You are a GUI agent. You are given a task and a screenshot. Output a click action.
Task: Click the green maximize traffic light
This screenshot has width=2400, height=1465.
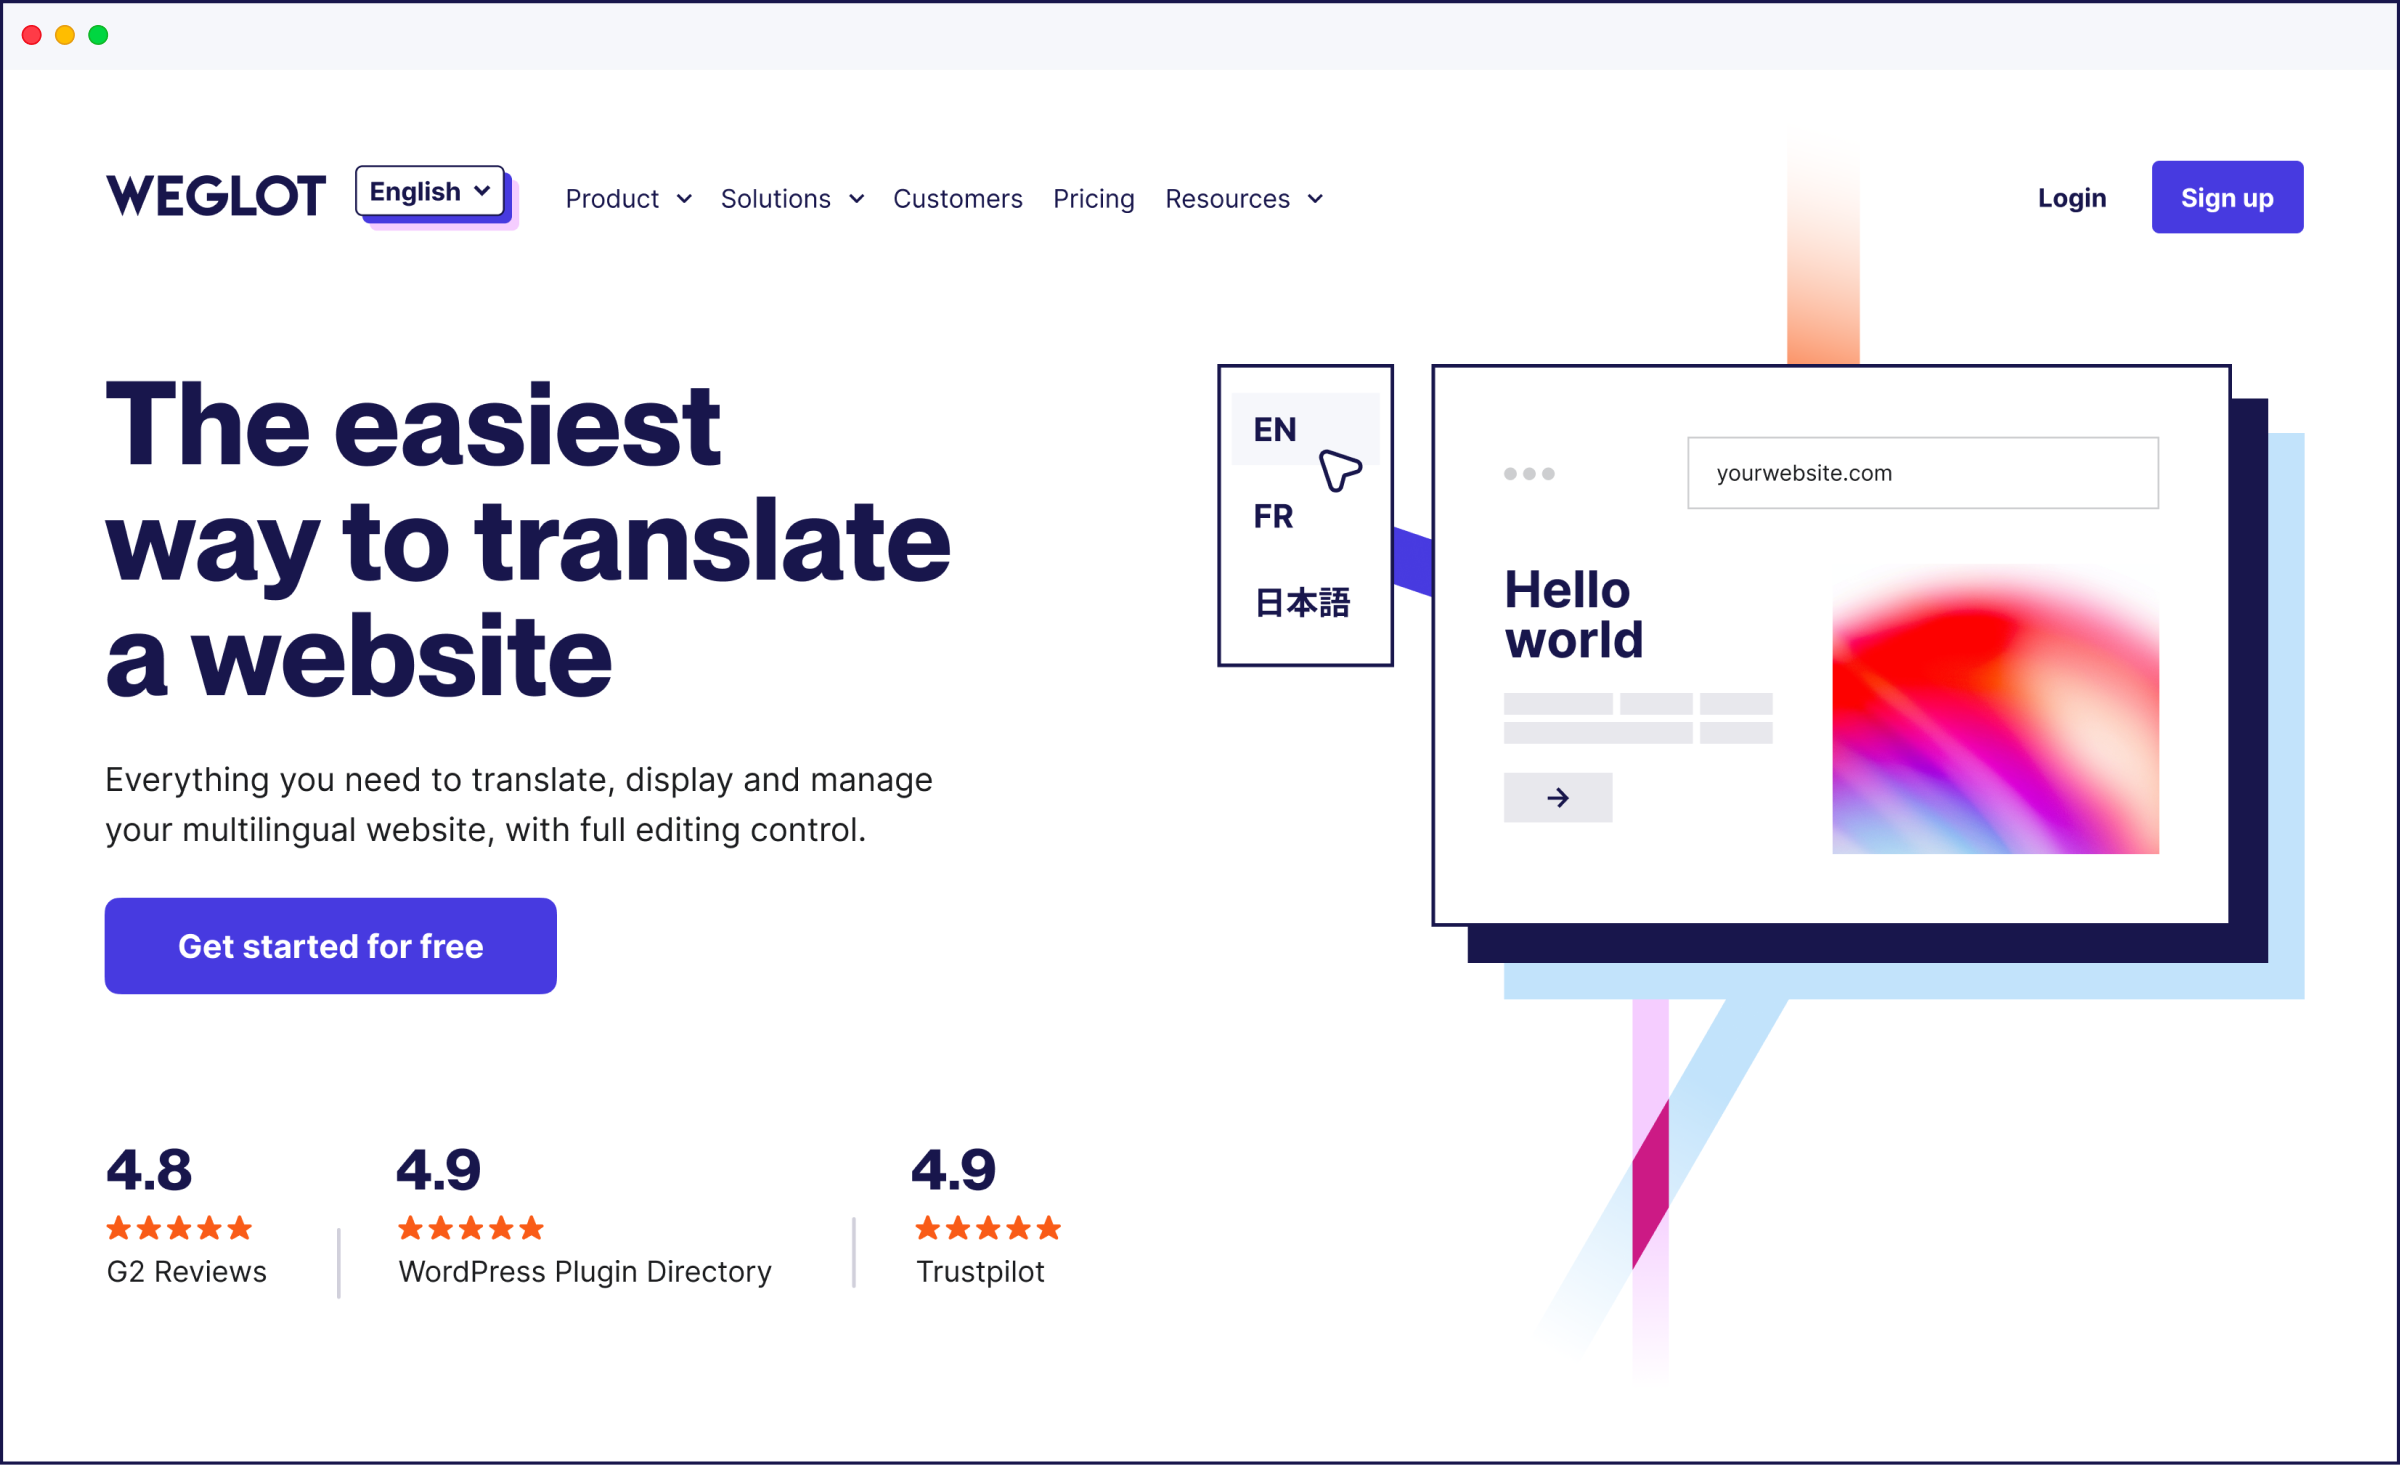[98, 34]
